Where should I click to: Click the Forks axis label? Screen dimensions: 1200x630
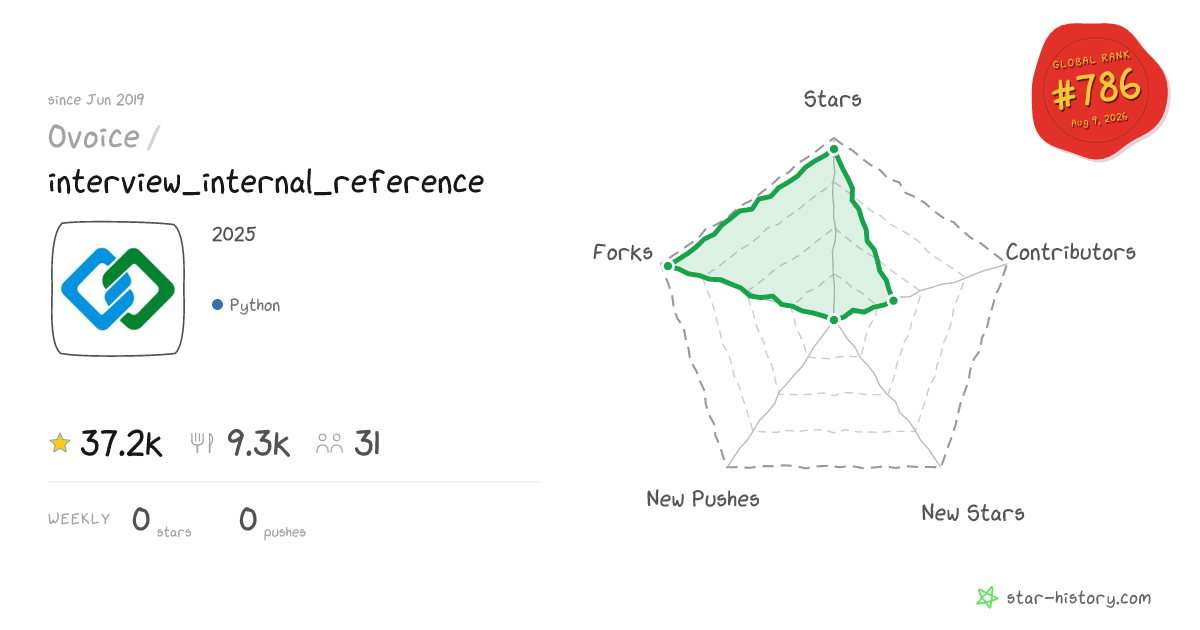tap(623, 252)
